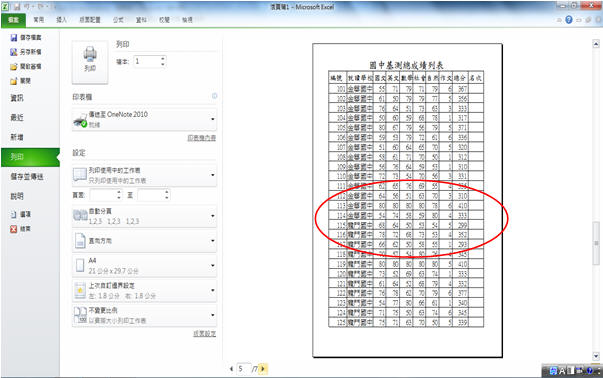Open the Formulas ribbon tab
This screenshot has width=603, height=378.
[x=118, y=20]
